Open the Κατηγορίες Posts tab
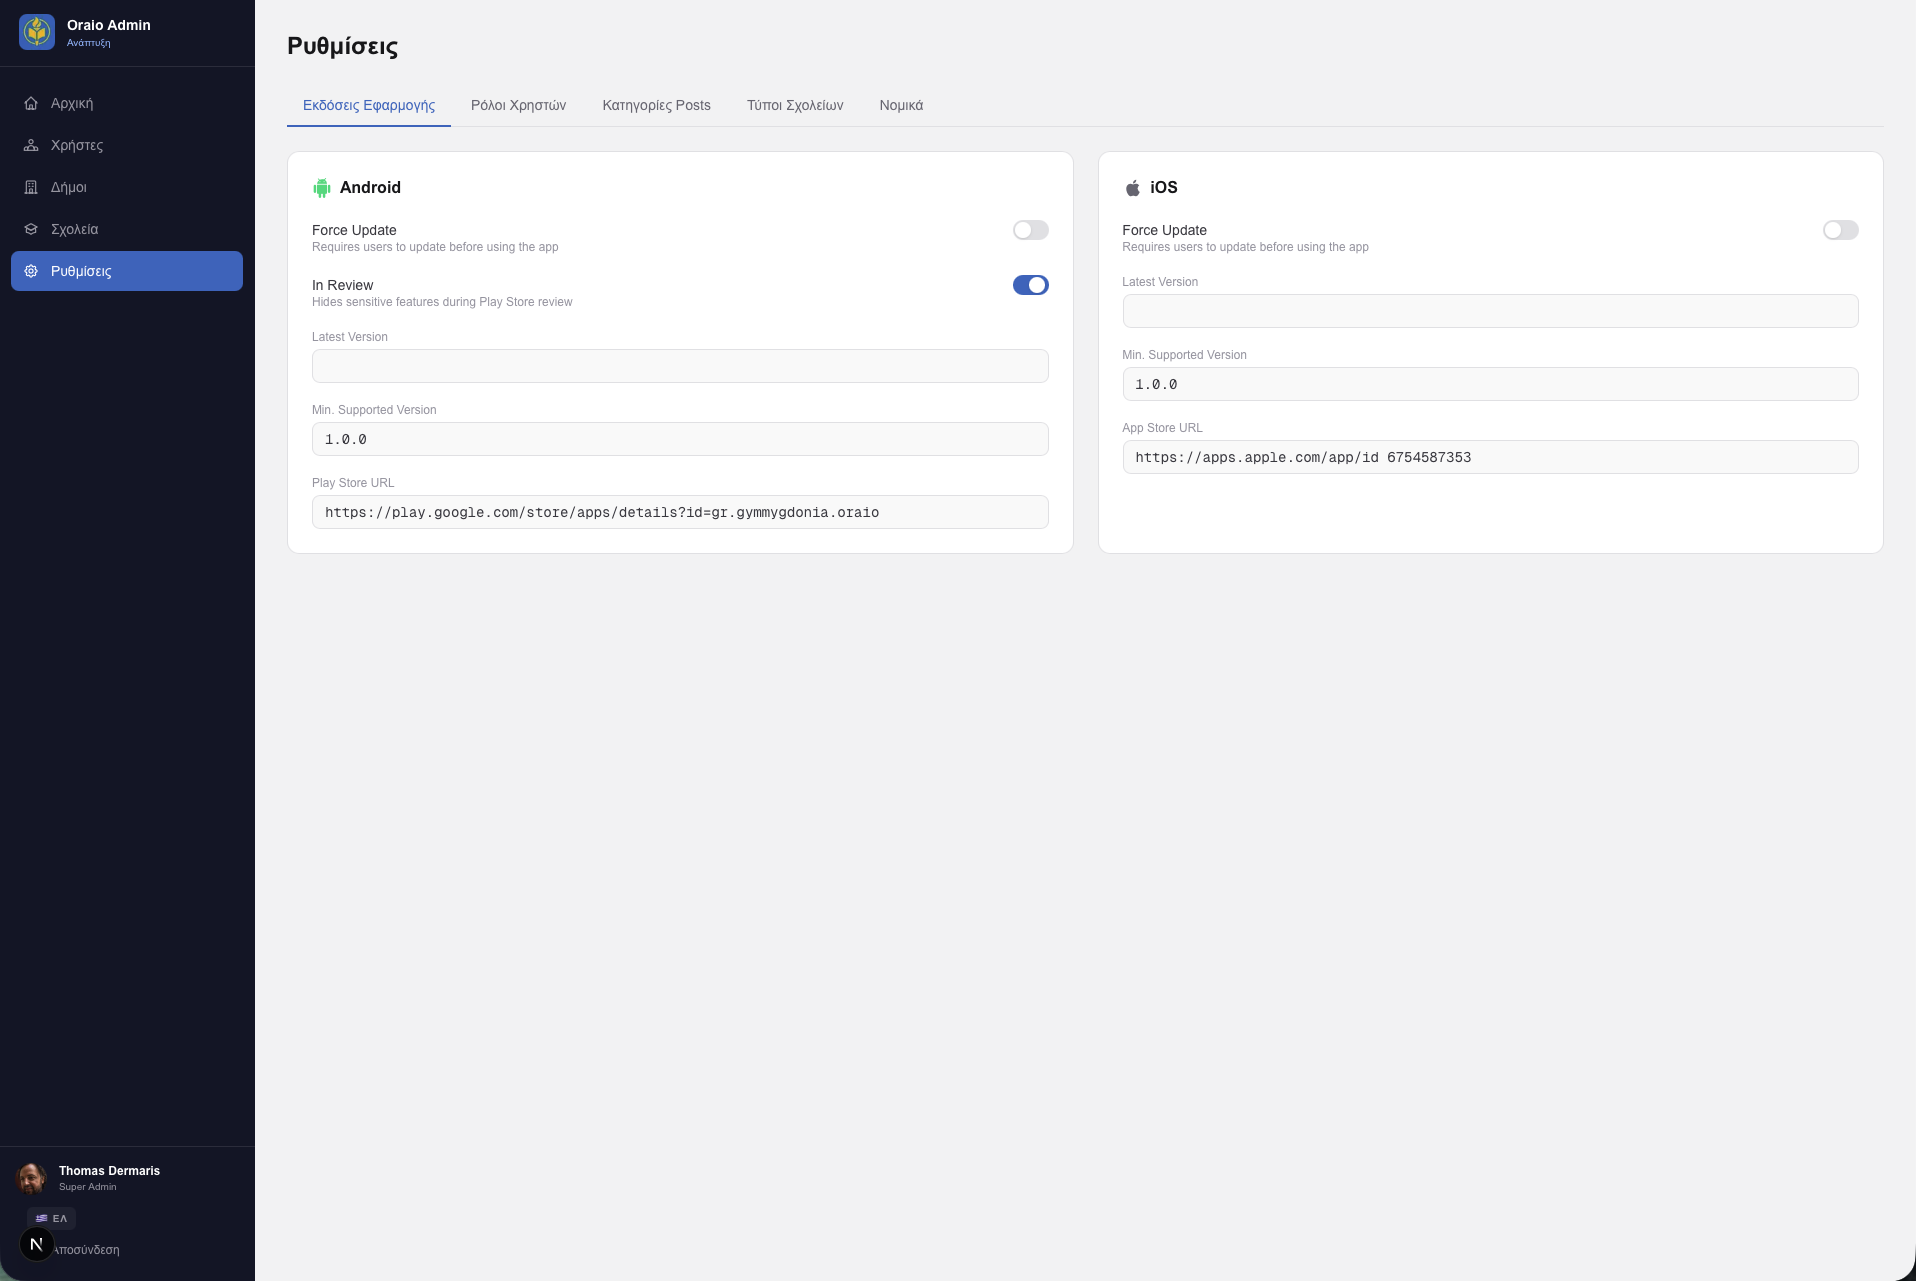1916x1281 pixels. pos(656,105)
